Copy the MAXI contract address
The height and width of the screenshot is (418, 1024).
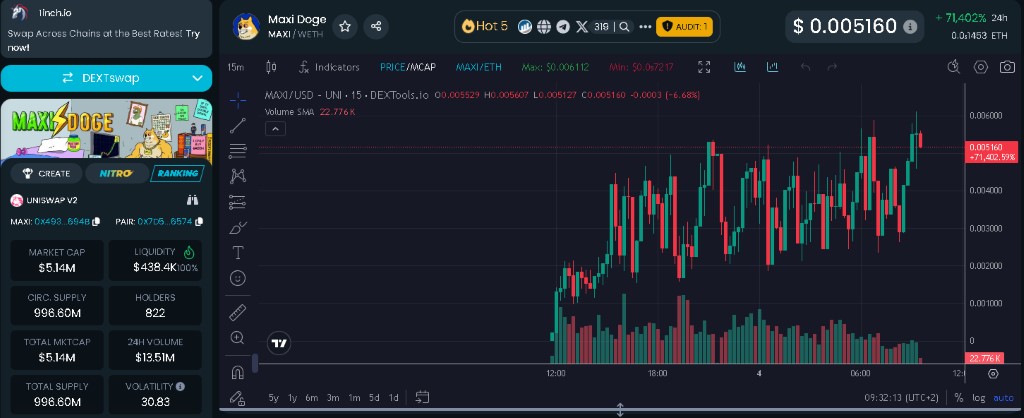click(99, 221)
